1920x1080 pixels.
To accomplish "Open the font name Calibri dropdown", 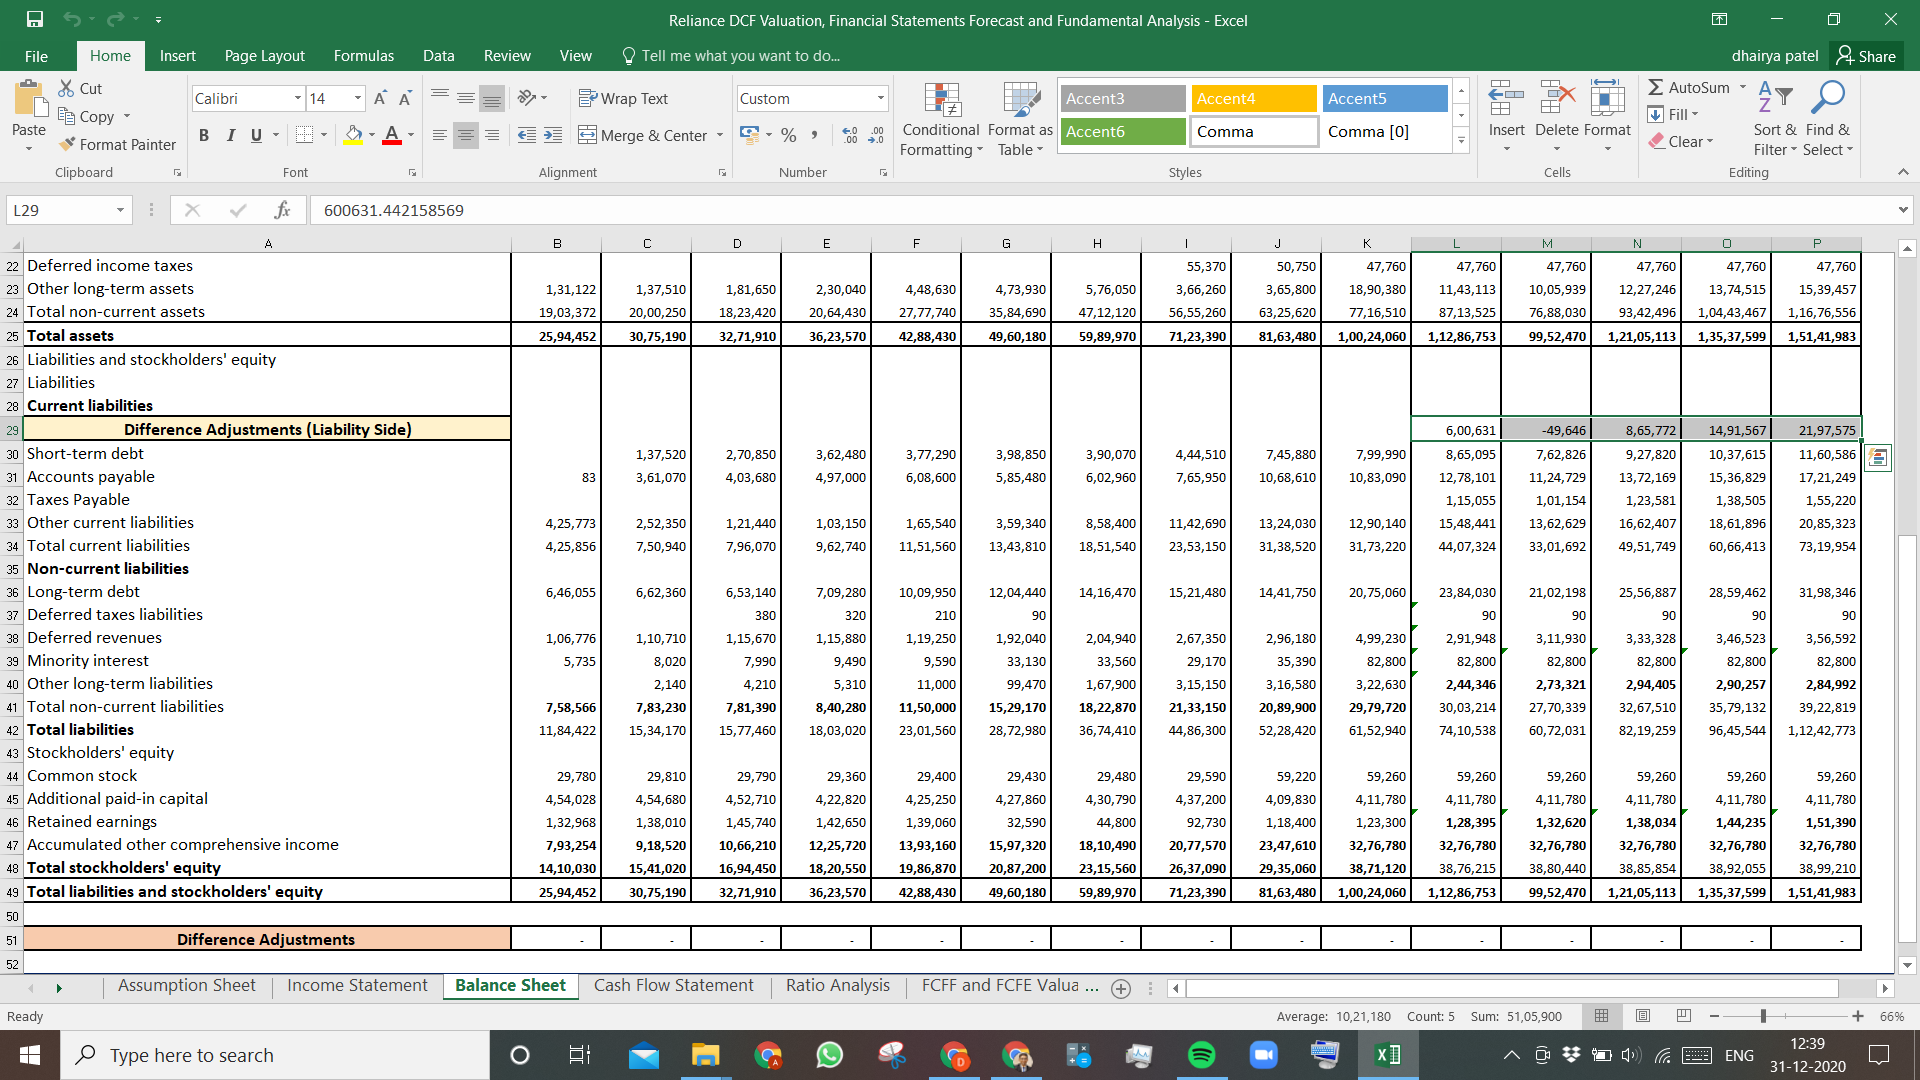I will click(x=298, y=98).
